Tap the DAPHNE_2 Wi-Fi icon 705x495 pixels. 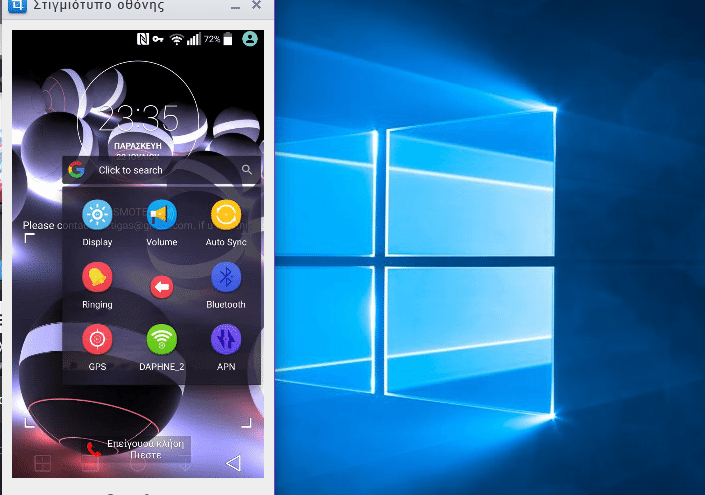click(x=161, y=339)
